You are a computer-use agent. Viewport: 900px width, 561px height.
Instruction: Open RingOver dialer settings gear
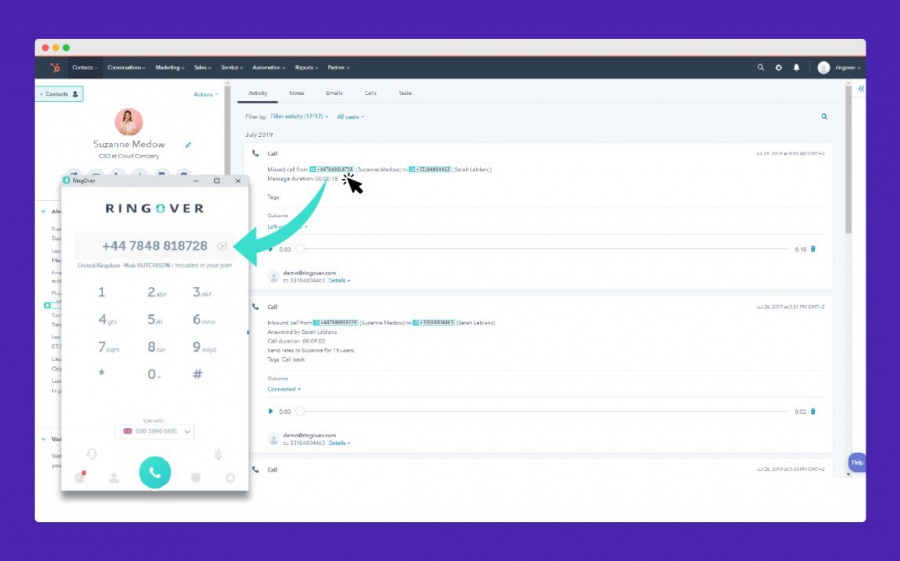click(230, 478)
